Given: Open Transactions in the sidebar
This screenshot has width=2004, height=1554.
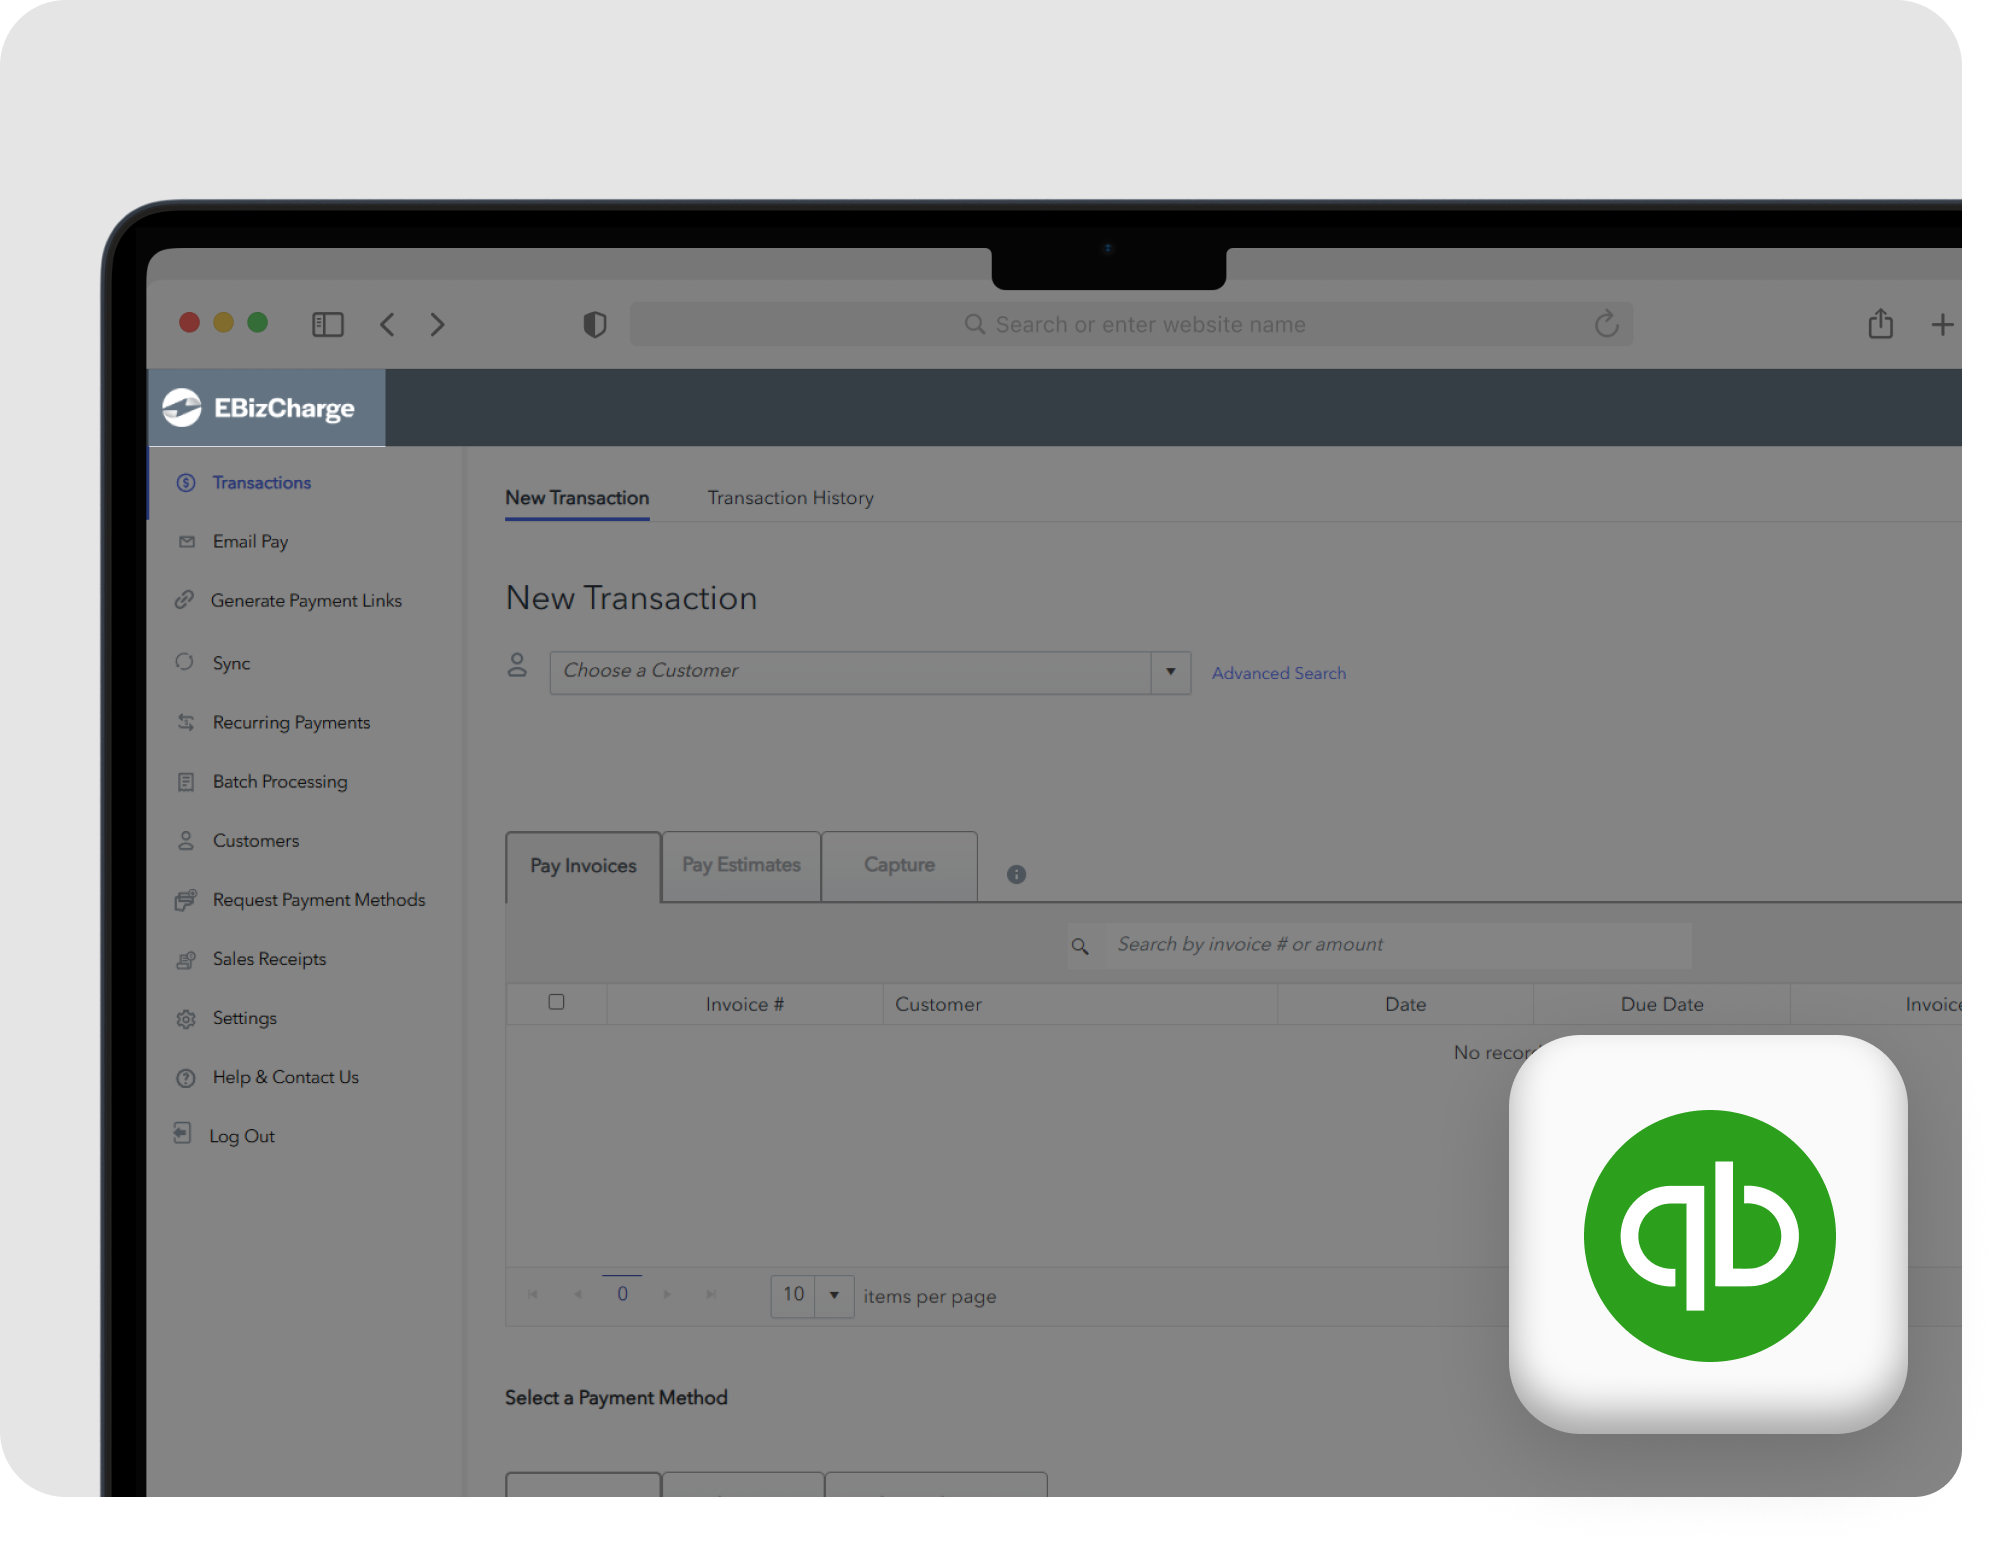Looking at the screenshot, I should point(261,483).
